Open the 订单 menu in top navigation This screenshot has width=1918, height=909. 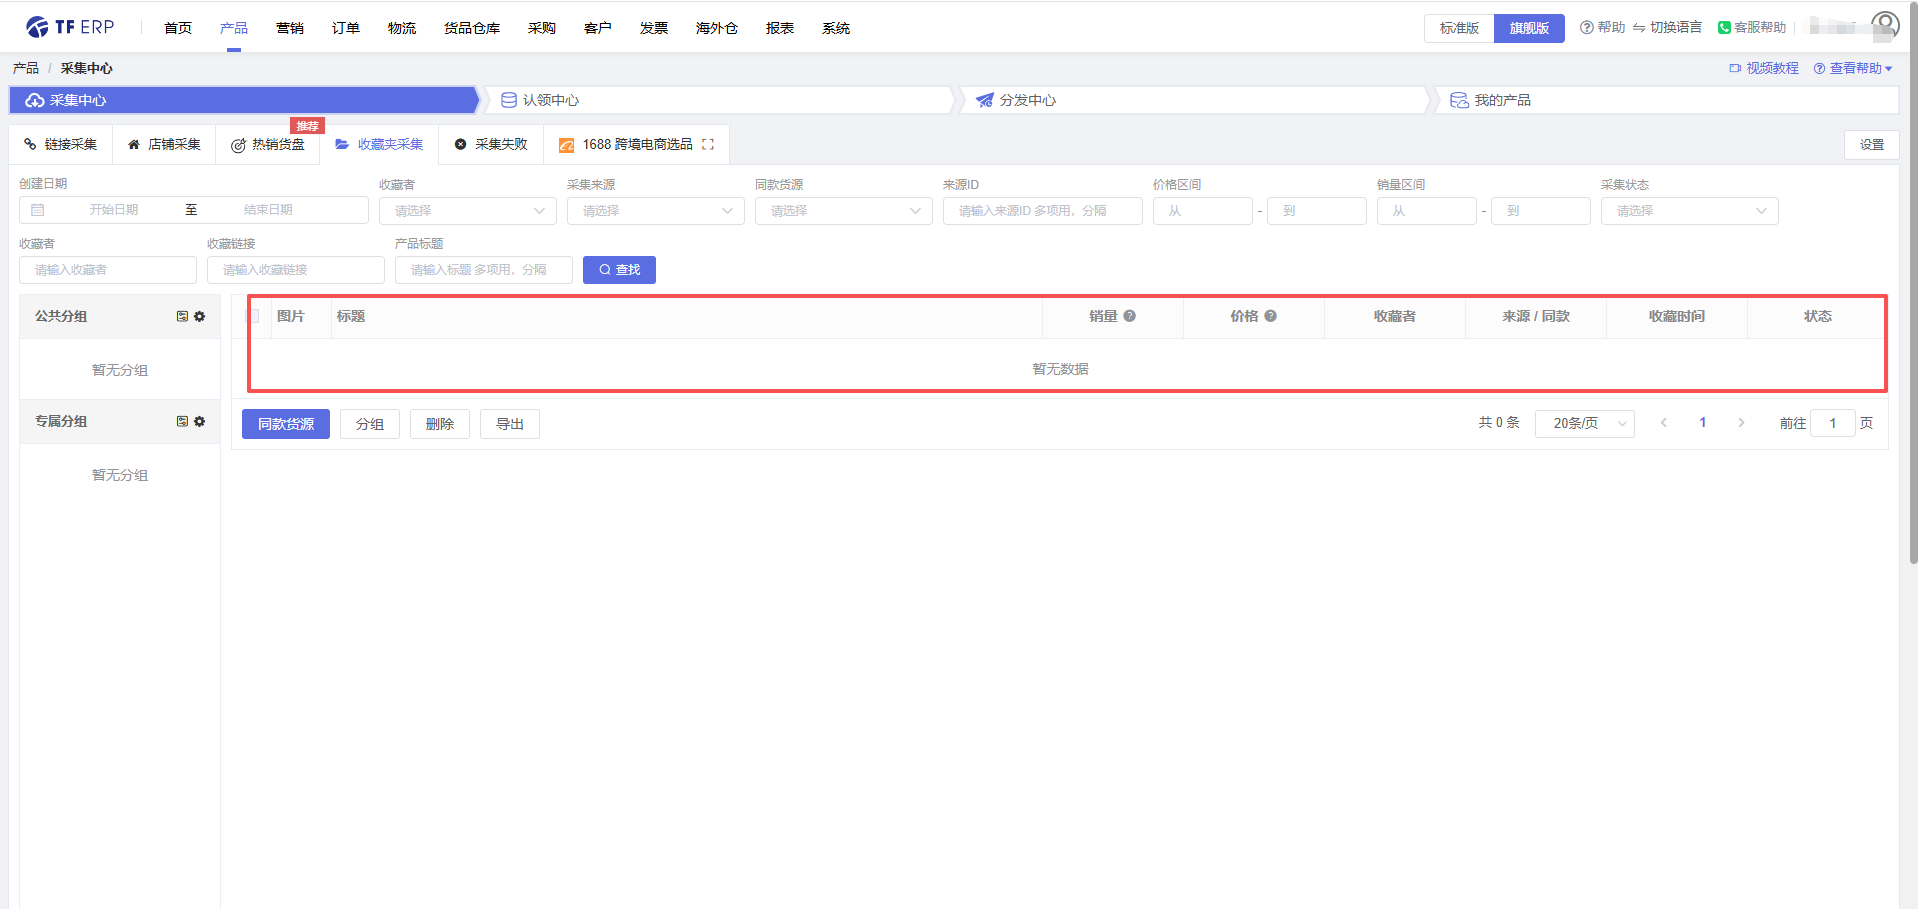tap(346, 28)
